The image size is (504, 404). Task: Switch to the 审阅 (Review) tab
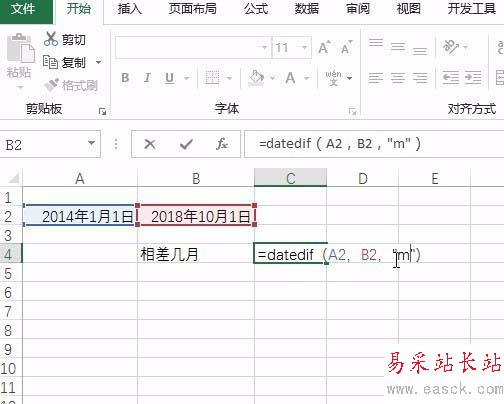[358, 9]
